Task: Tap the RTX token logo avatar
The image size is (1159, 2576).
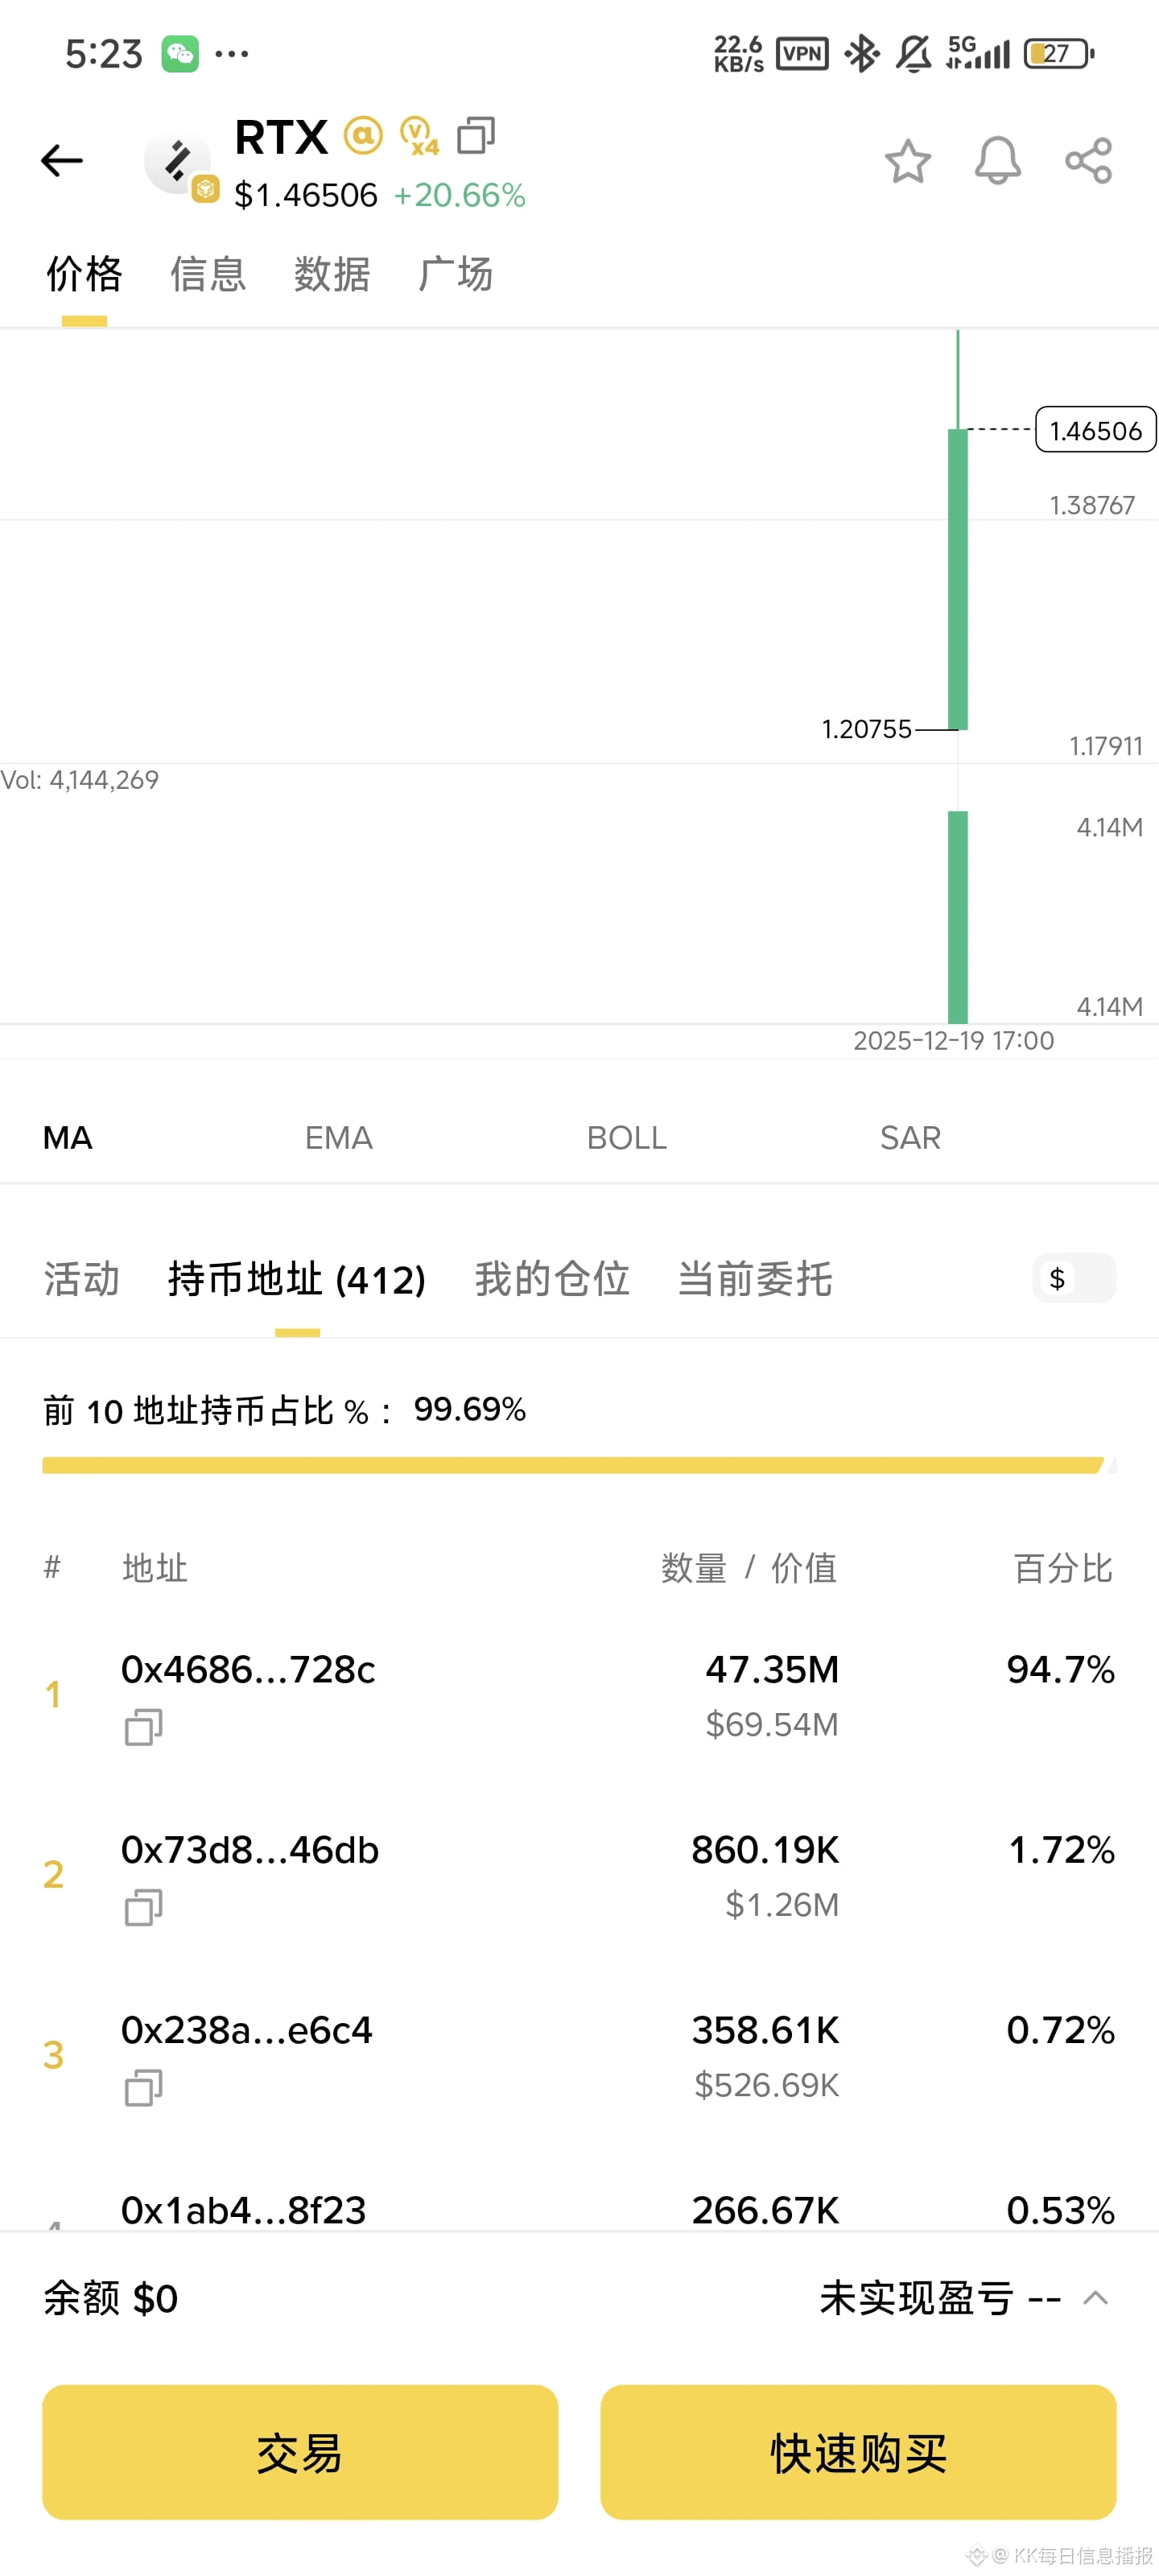Action: coord(178,160)
